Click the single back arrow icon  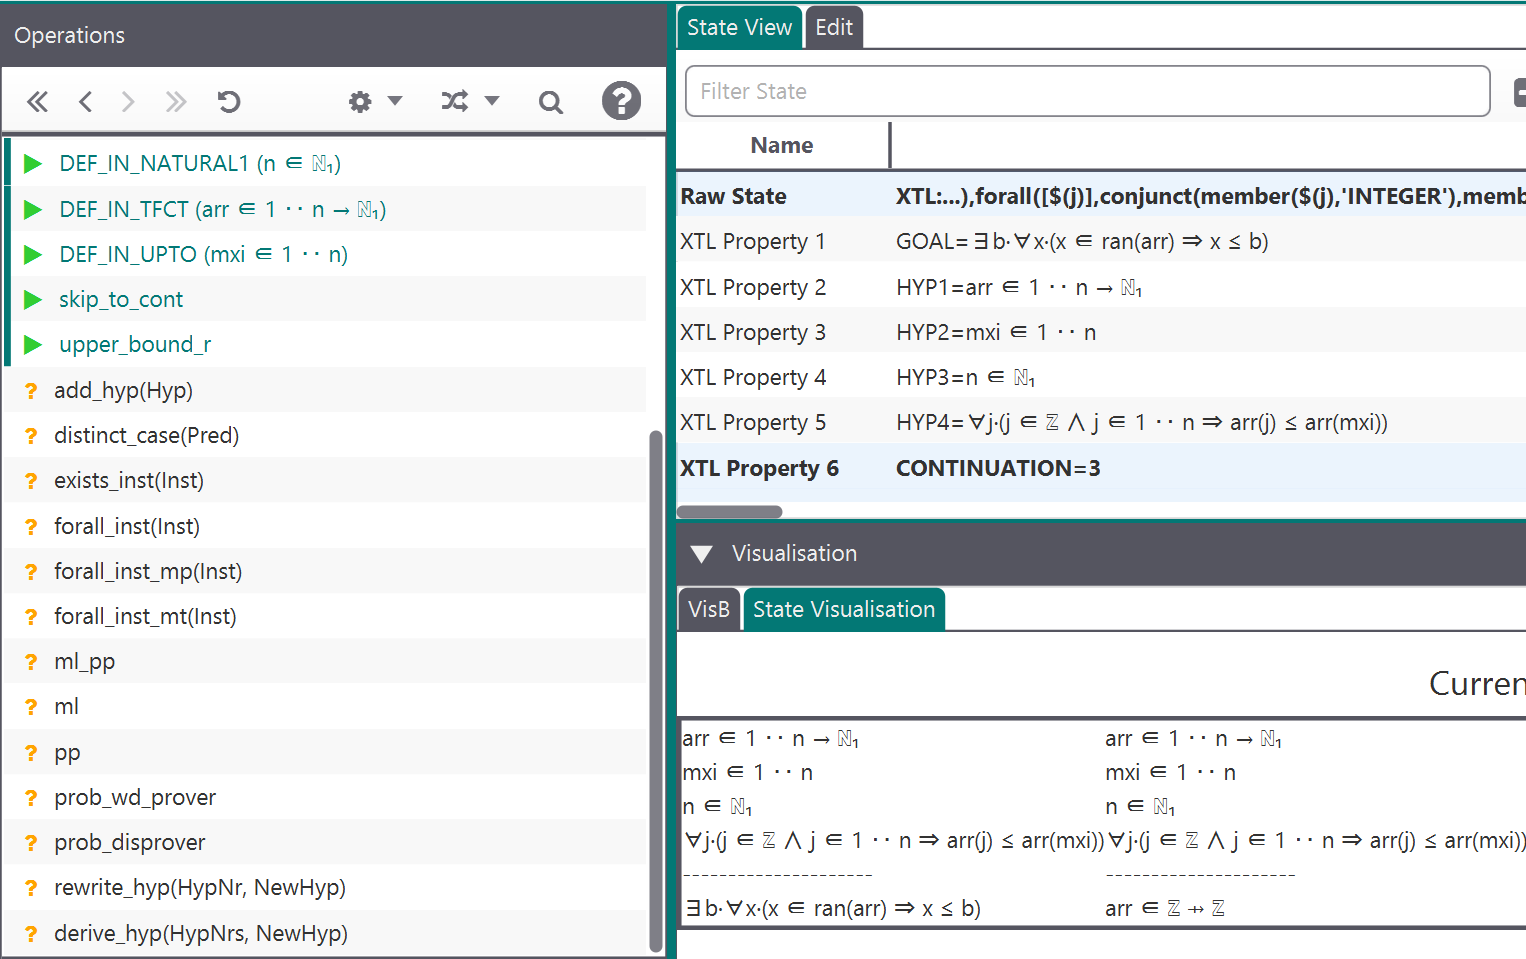85,102
